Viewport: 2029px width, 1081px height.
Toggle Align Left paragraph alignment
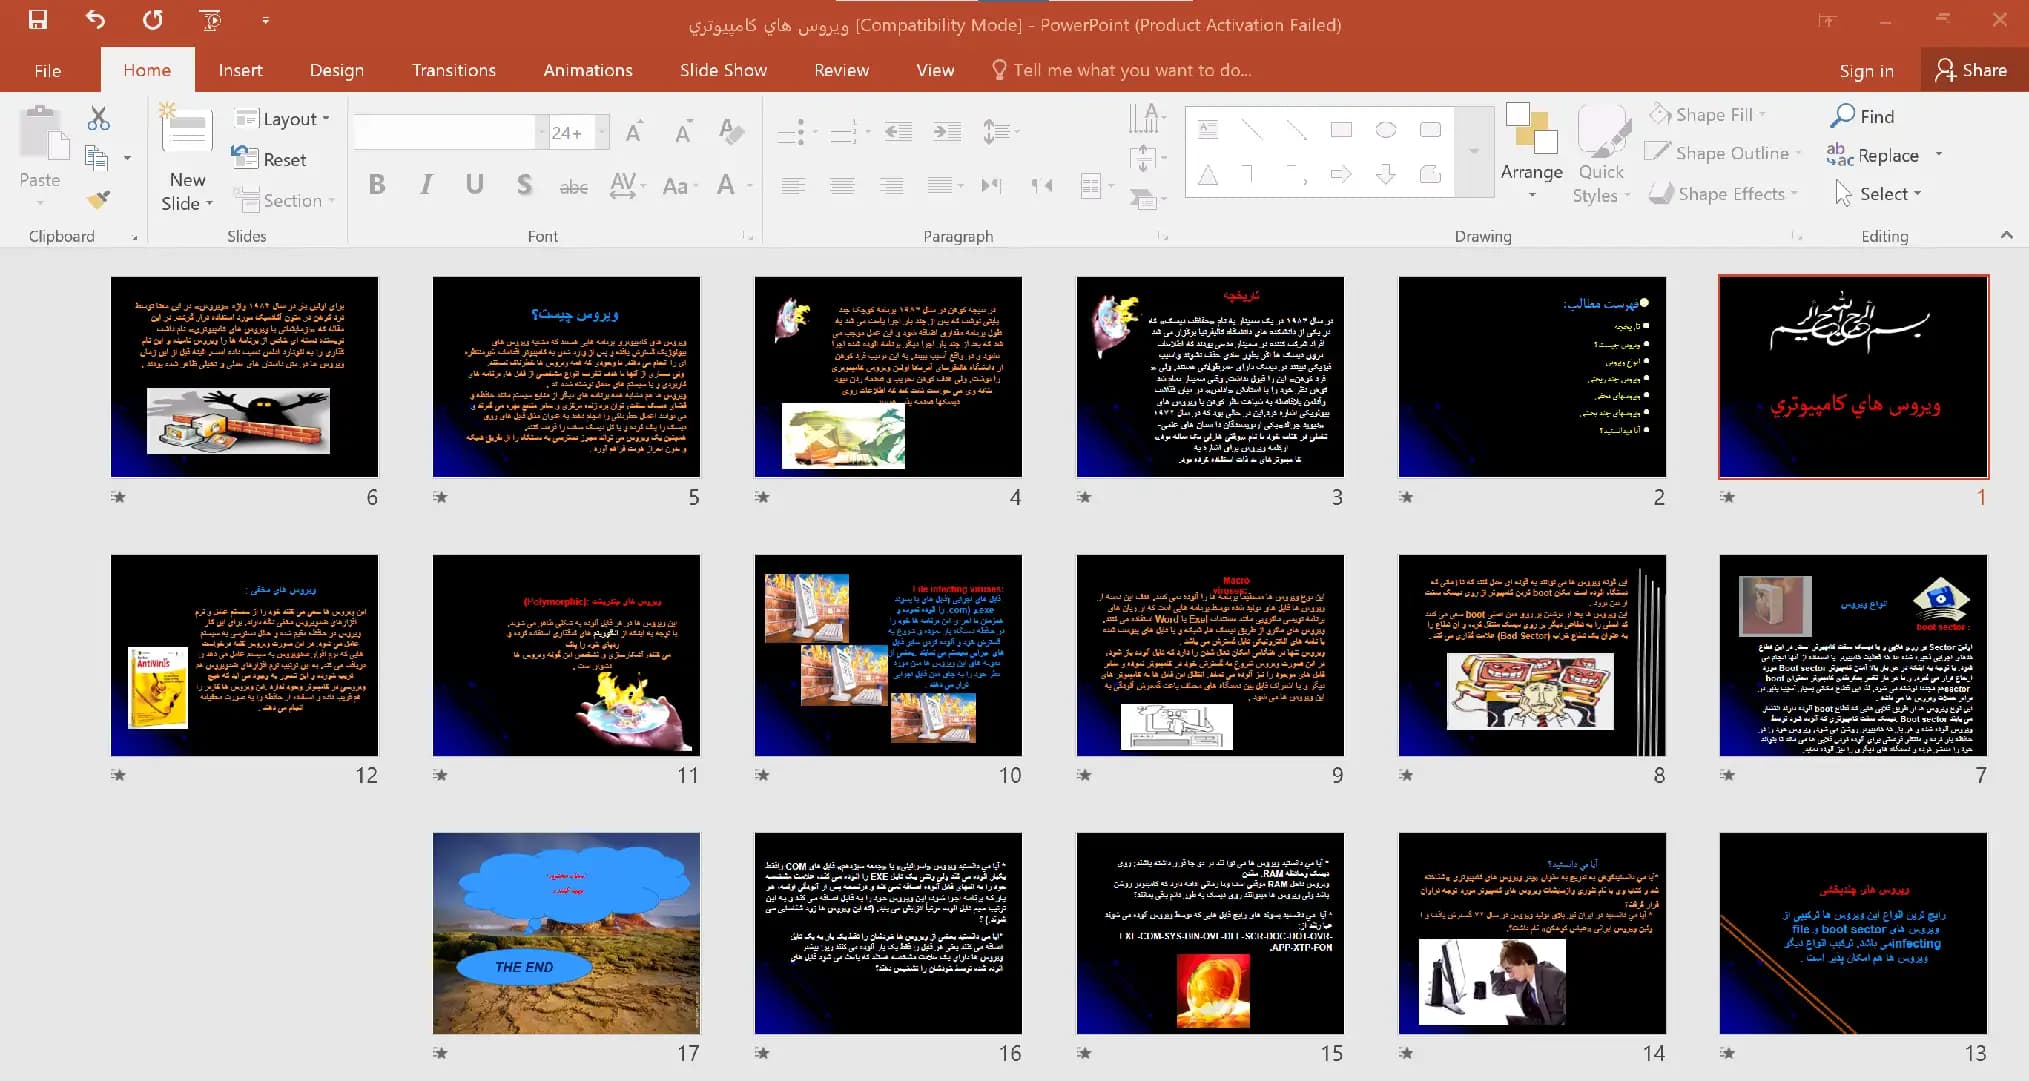(x=793, y=185)
